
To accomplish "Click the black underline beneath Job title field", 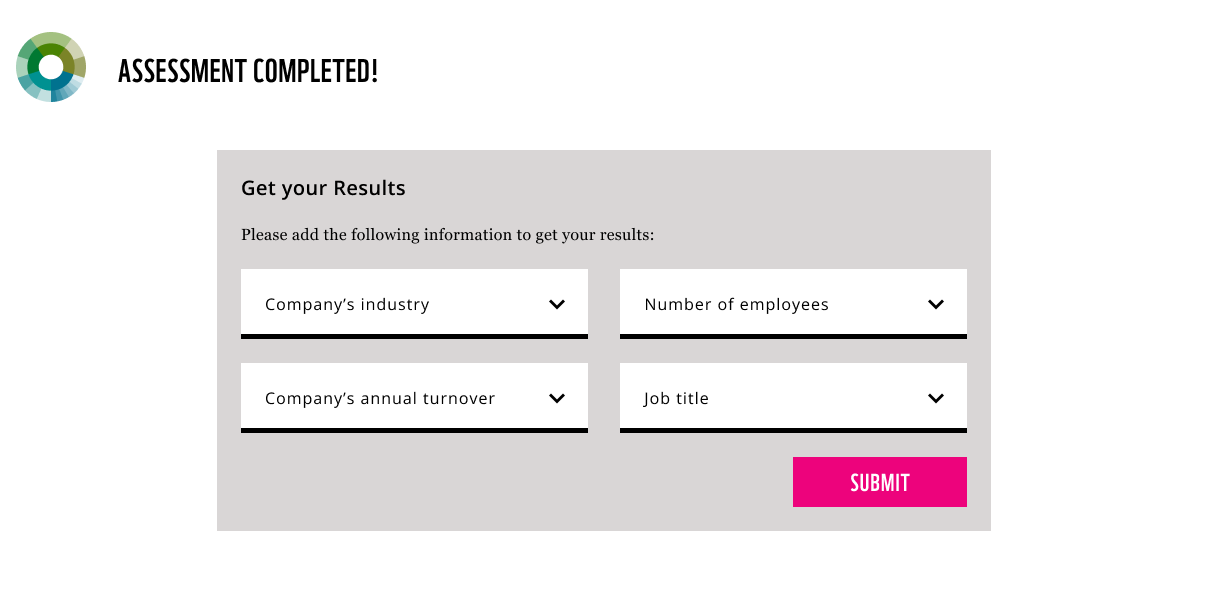I will click(793, 430).
